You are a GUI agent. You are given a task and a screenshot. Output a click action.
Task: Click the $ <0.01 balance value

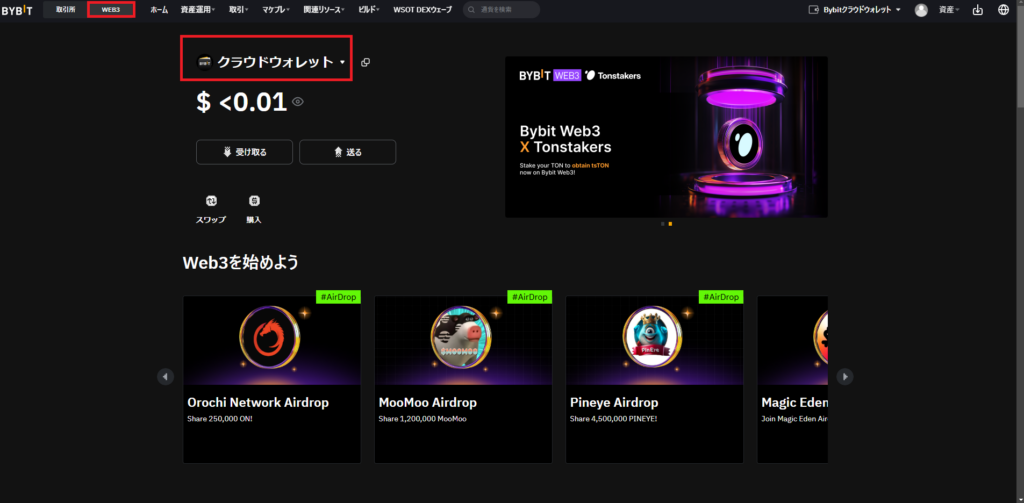[242, 102]
